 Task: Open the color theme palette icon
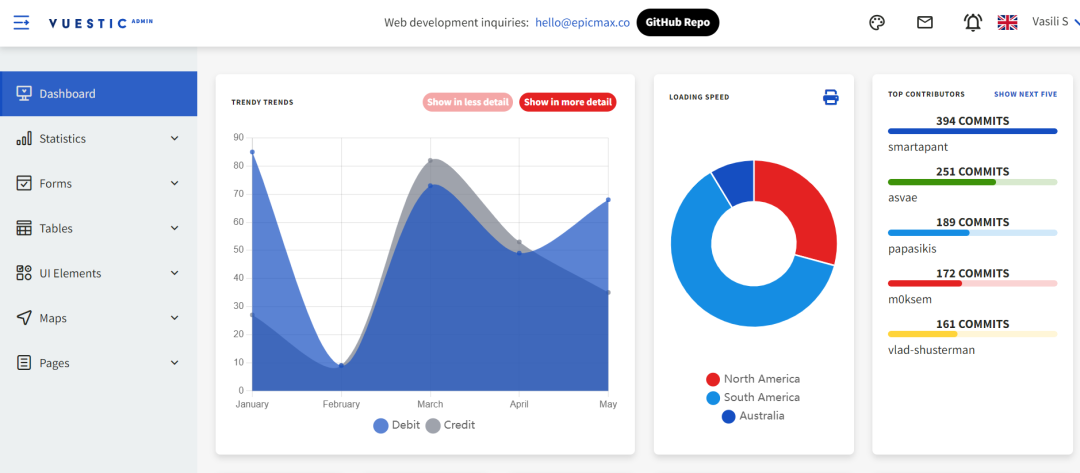pos(877,22)
